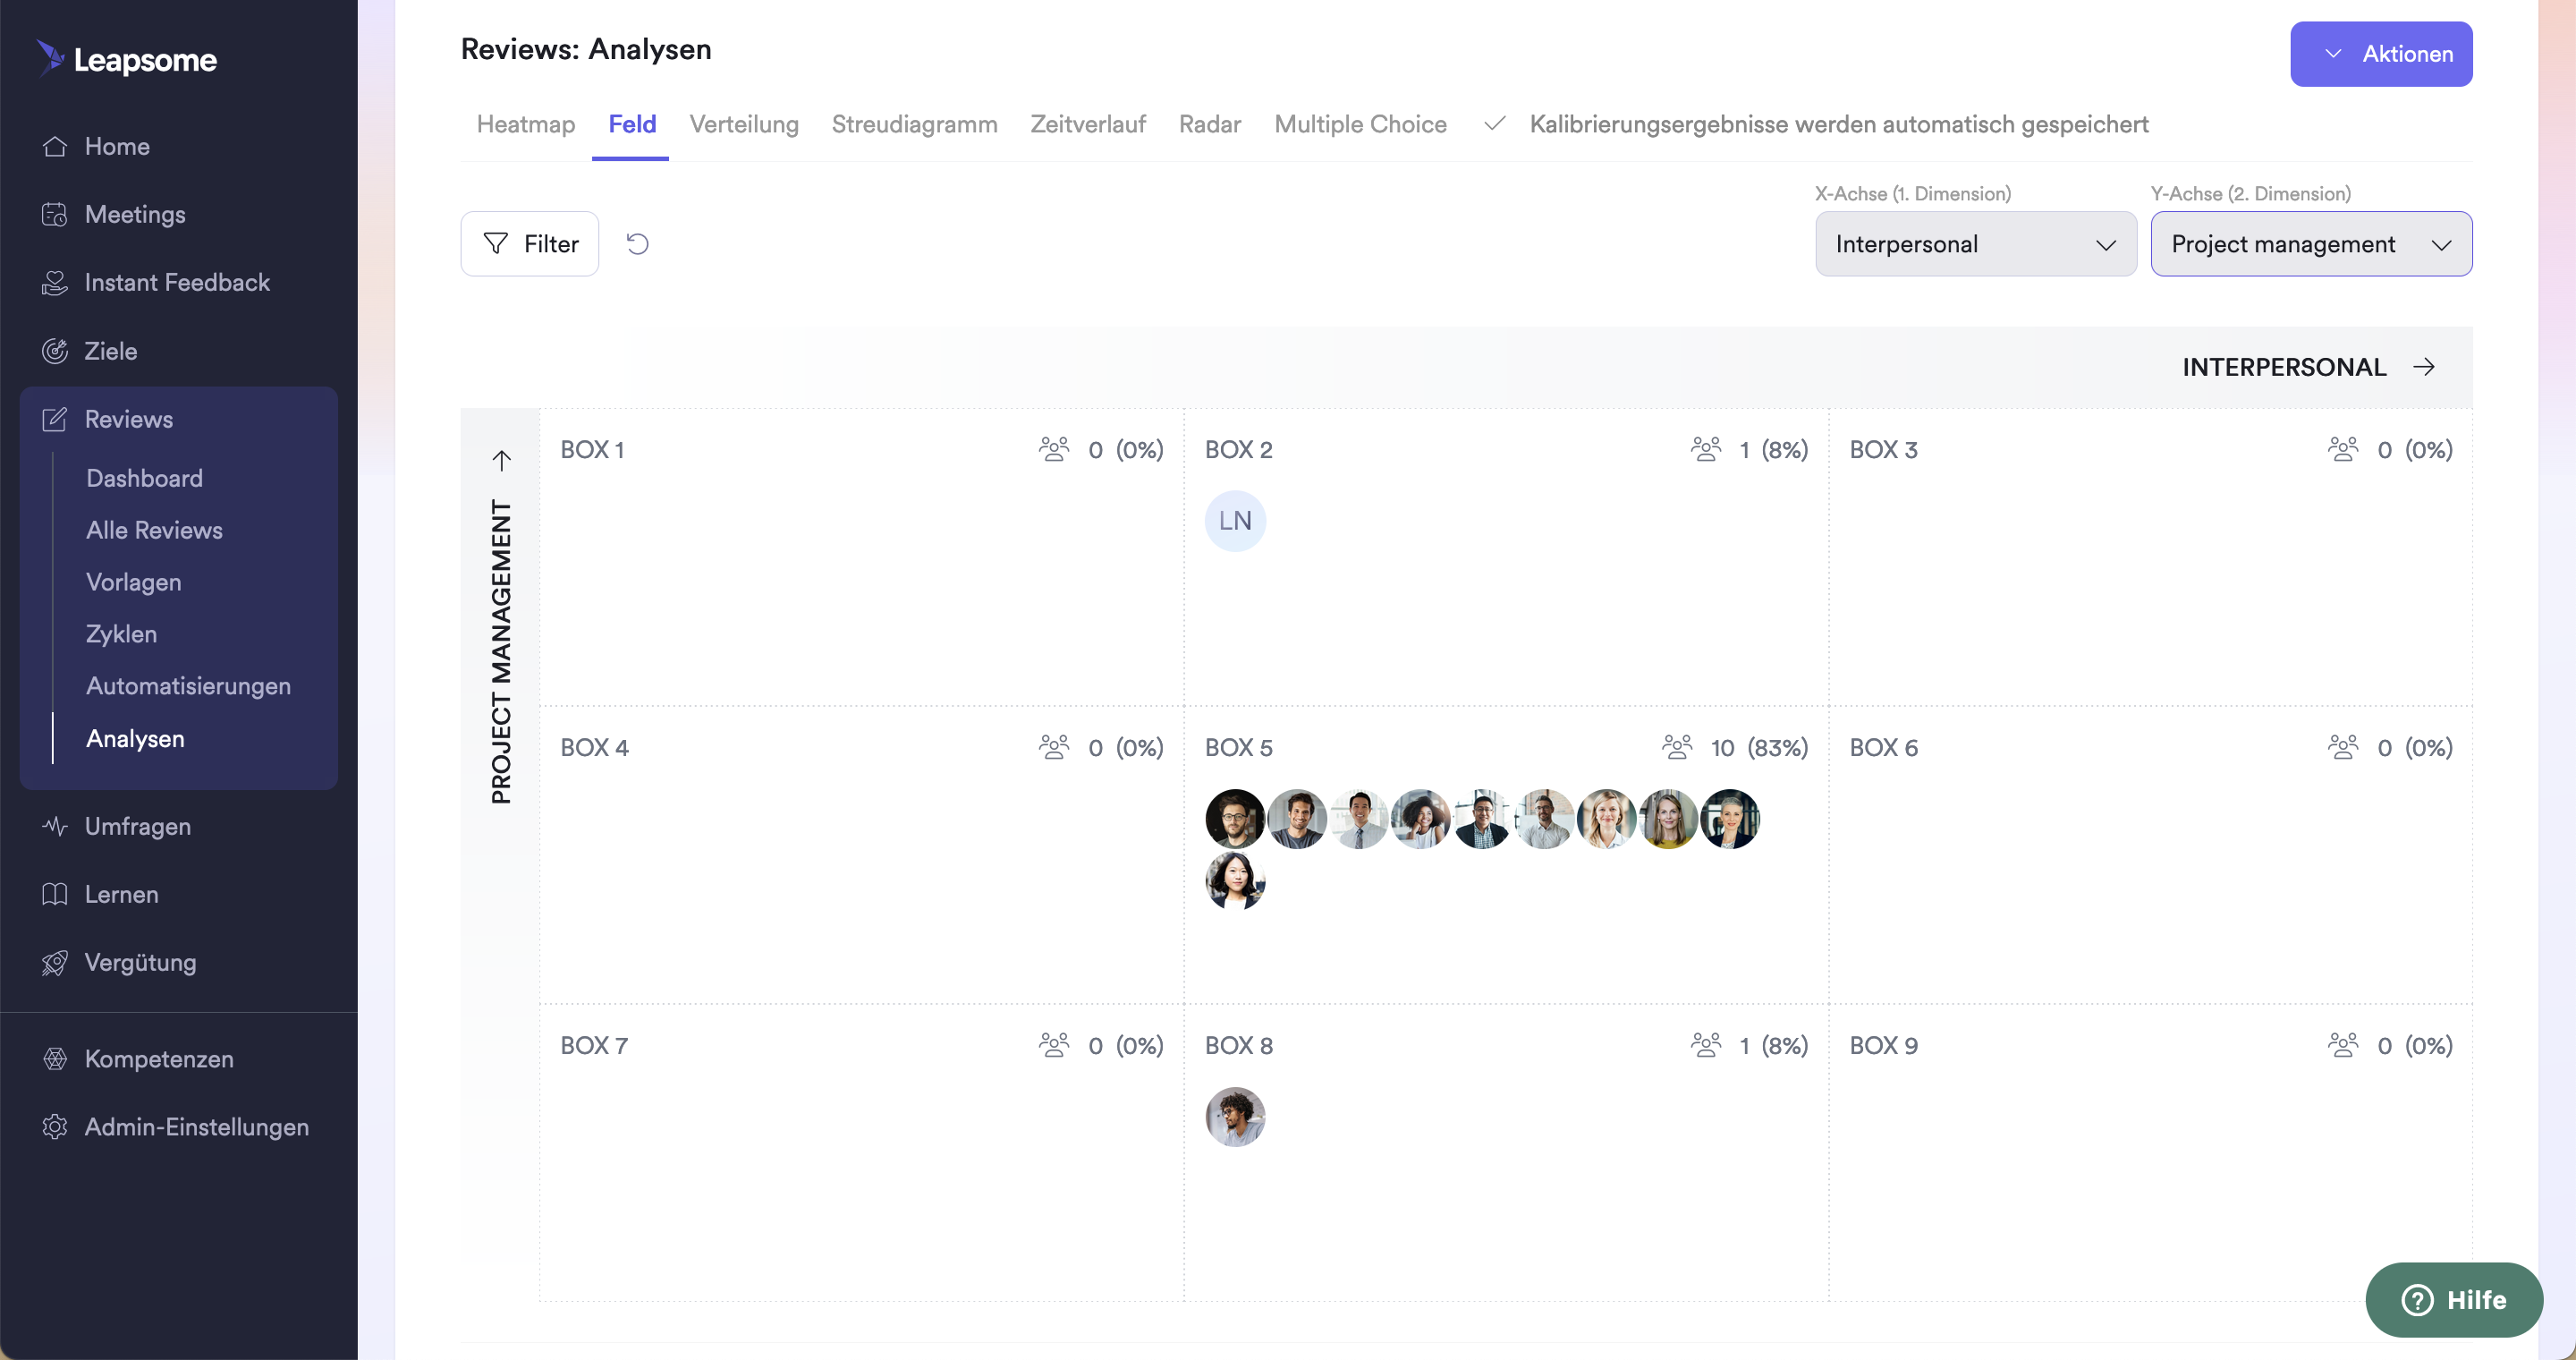Open Zyklen in sidebar

click(121, 634)
